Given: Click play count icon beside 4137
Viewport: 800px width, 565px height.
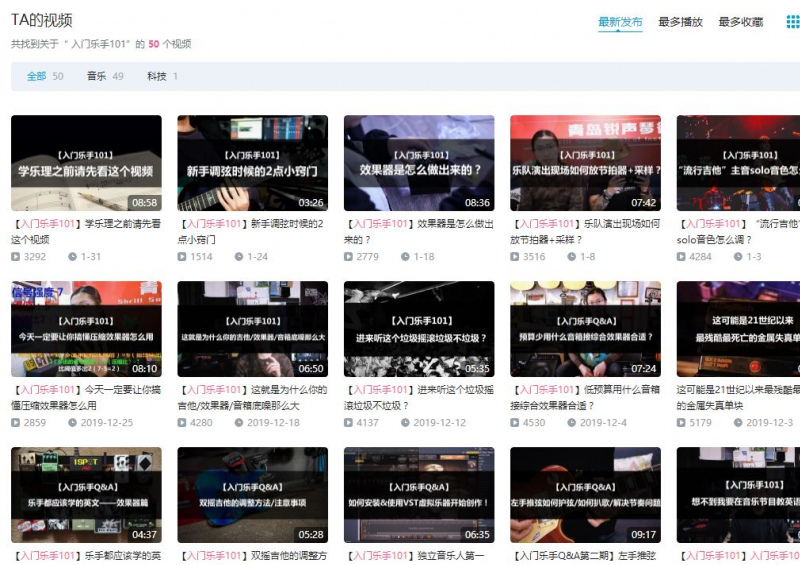Looking at the screenshot, I should click(x=348, y=423).
